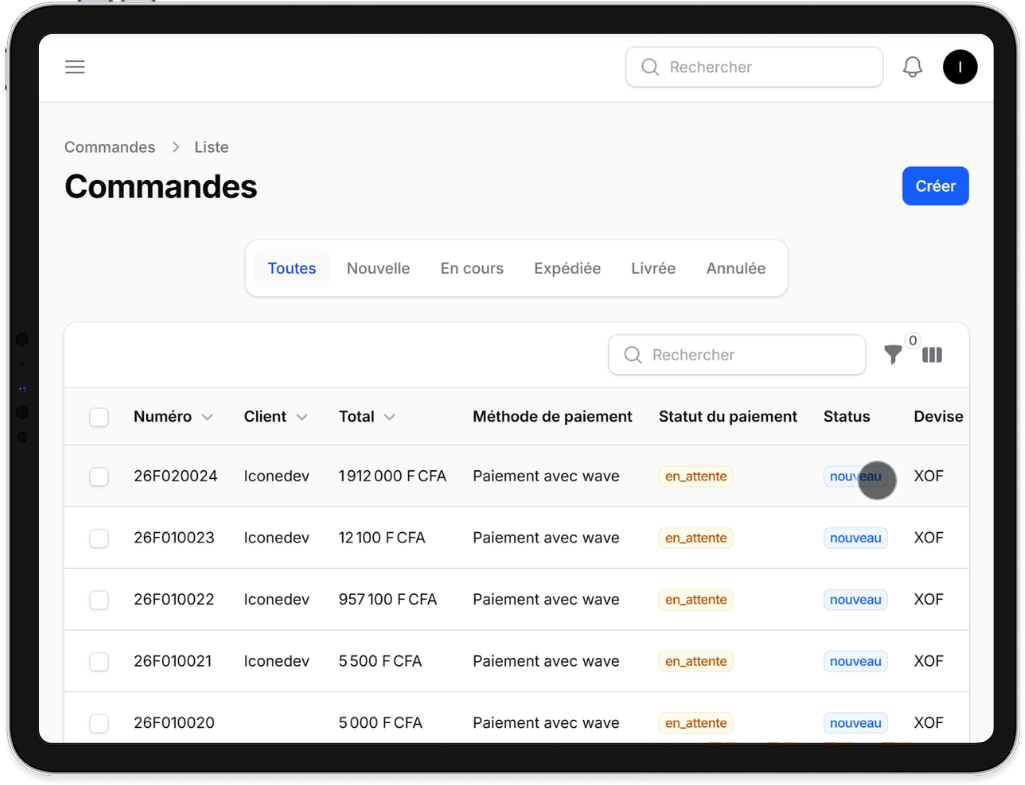
Task: Click the magnifier in the top search bar
Action: [x=649, y=66]
